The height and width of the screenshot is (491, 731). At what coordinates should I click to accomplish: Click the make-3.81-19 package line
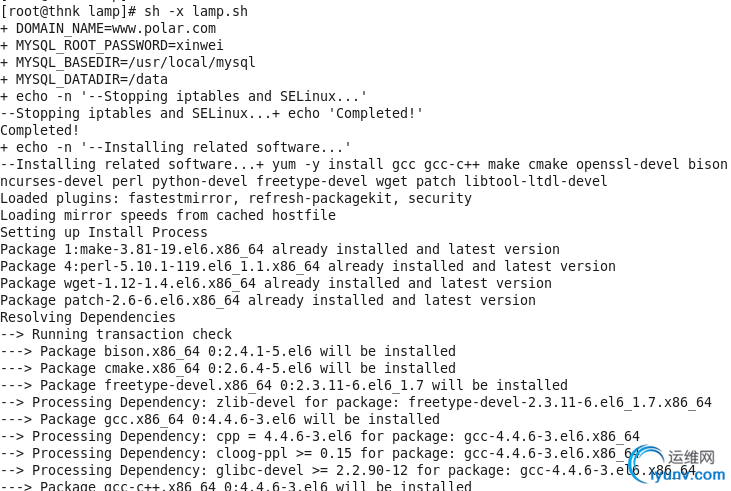pyautogui.click(x=280, y=249)
